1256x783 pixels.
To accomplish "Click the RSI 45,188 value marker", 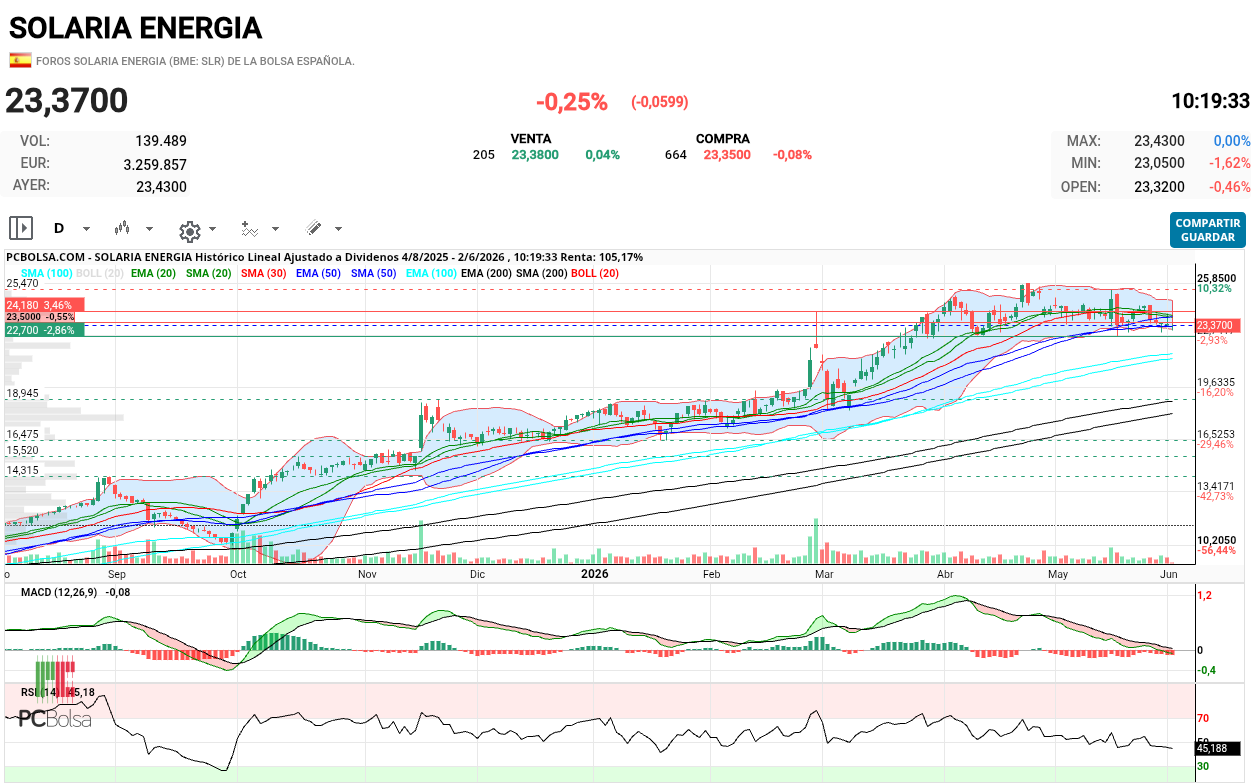I will point(1217,748).
